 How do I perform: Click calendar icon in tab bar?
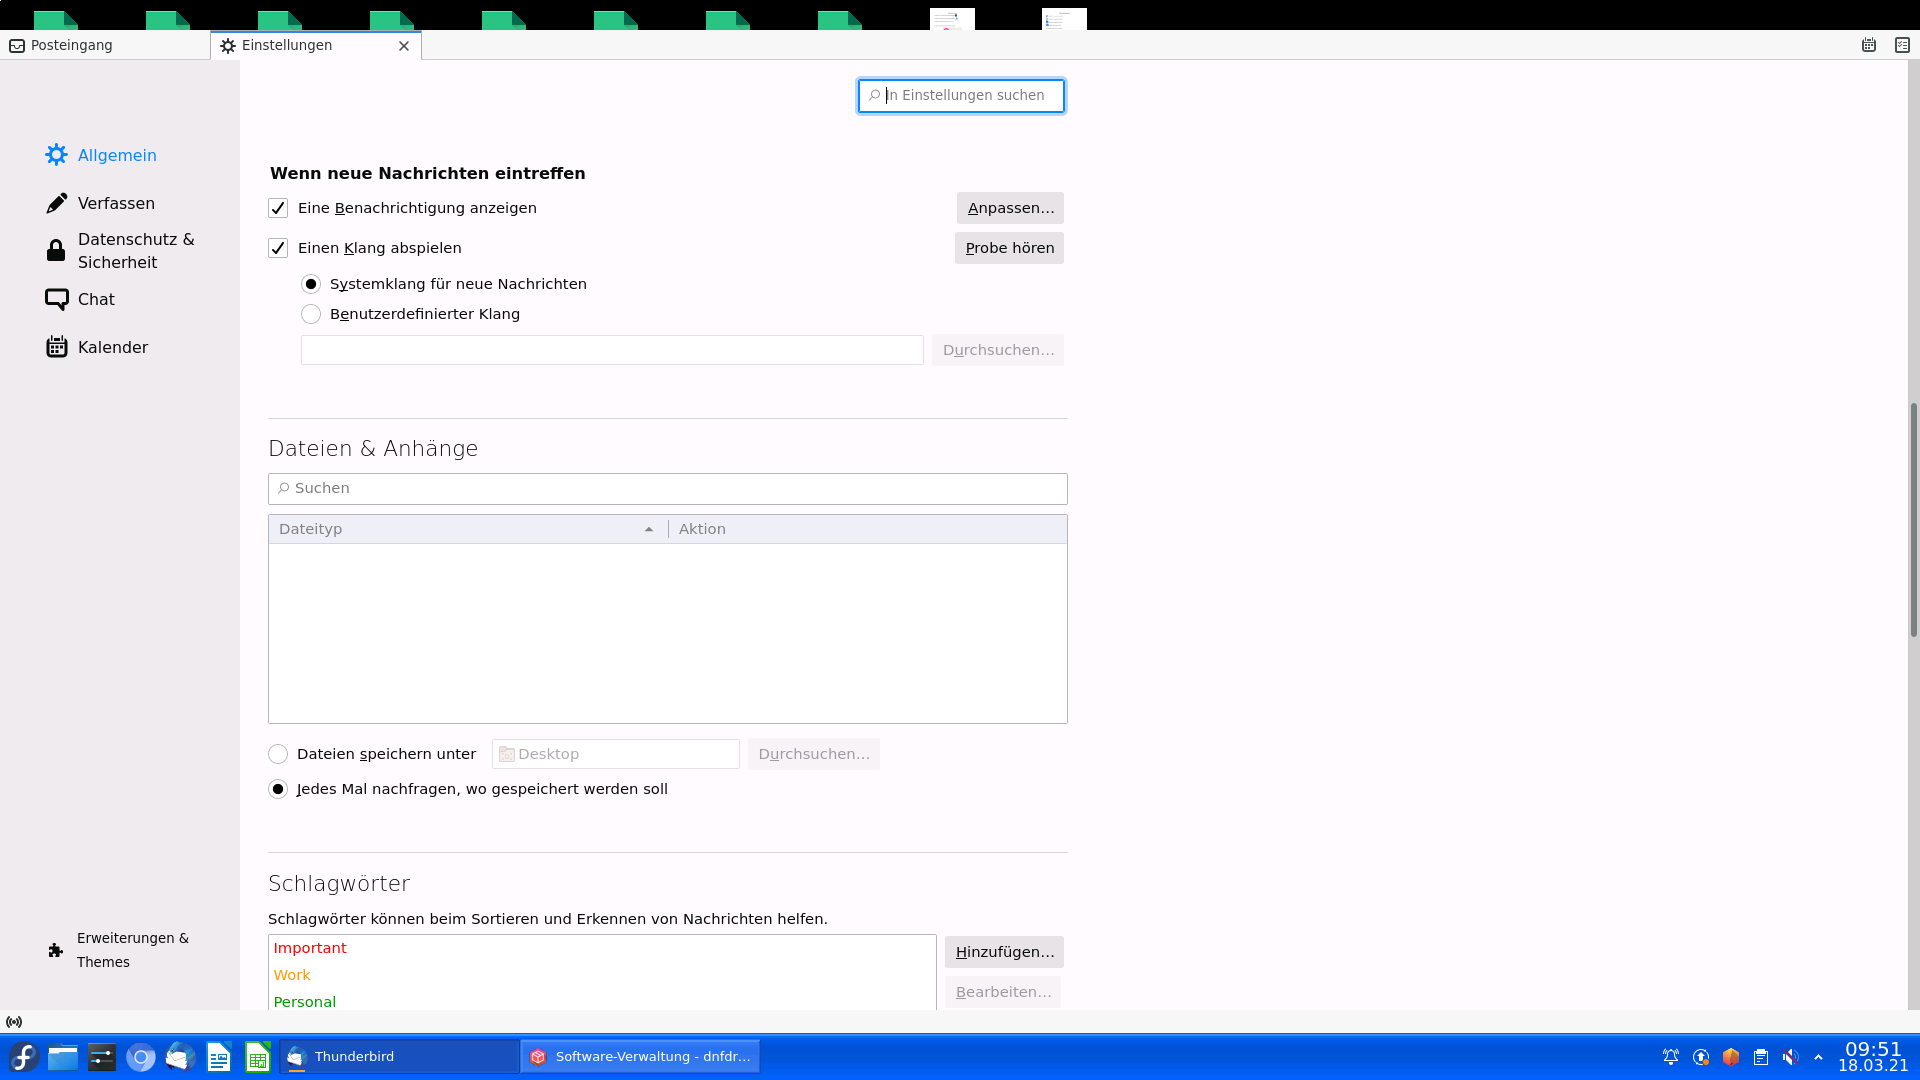coord(1868,45)
